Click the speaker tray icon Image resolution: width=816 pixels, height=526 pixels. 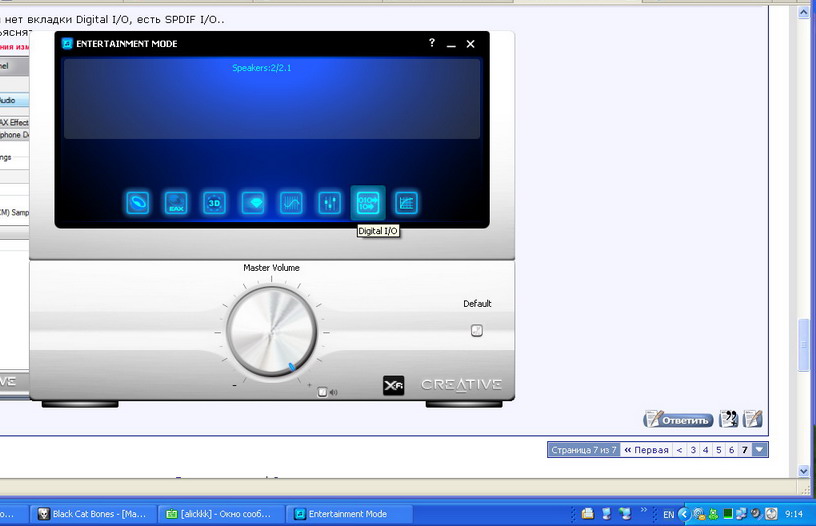756,514
